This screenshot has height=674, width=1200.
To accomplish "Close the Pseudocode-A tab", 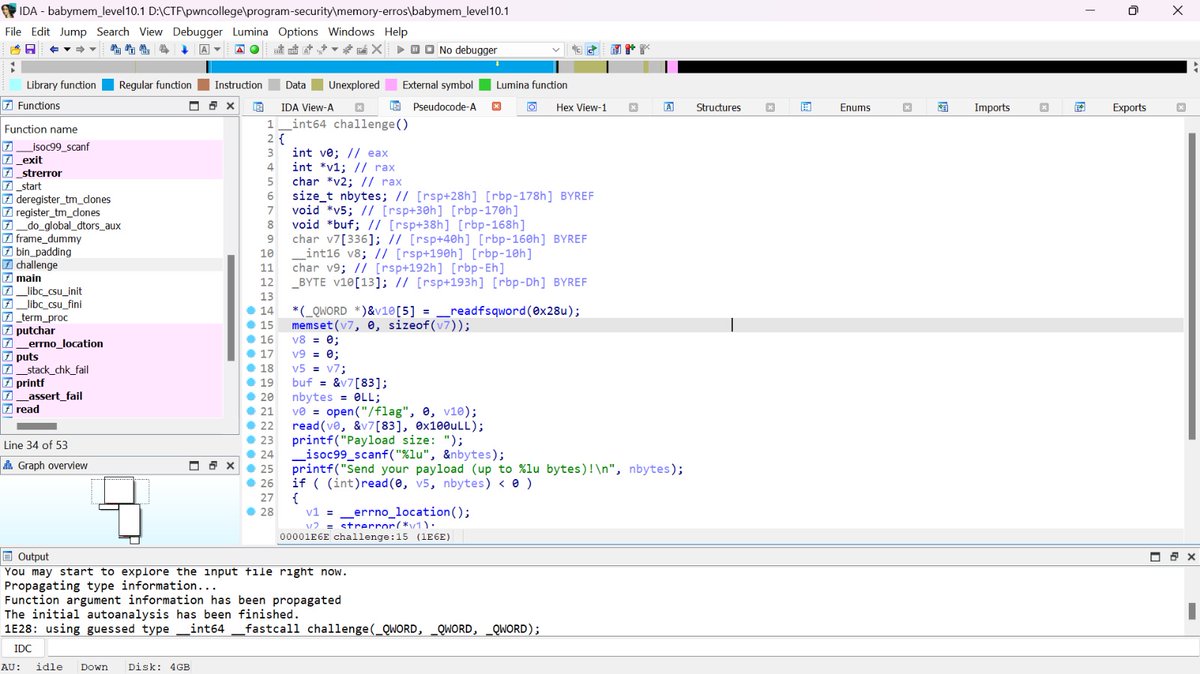I will pyautogui.click(x=496, y=106).
